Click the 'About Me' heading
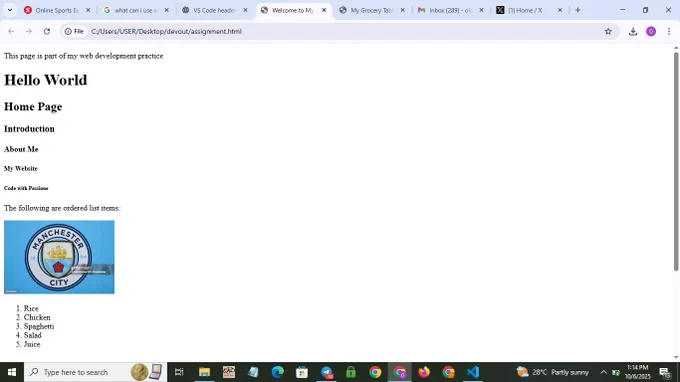This screenshot has height=382, width=680. click(x=21, y=149)
